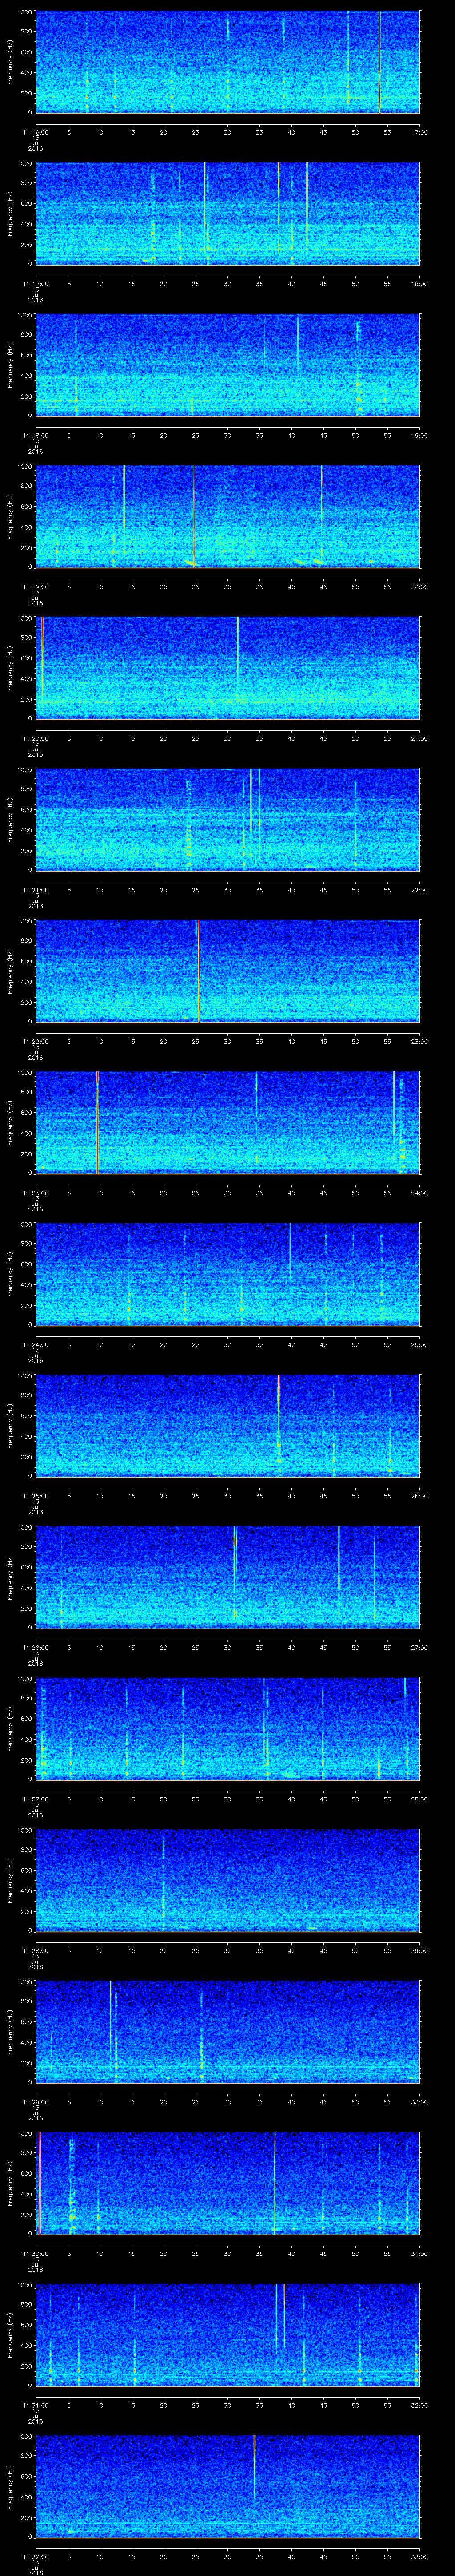Click the '17:00' end-of-axis label
The height and width of the screenshot is (2576, 455).
tap(420, 132)
